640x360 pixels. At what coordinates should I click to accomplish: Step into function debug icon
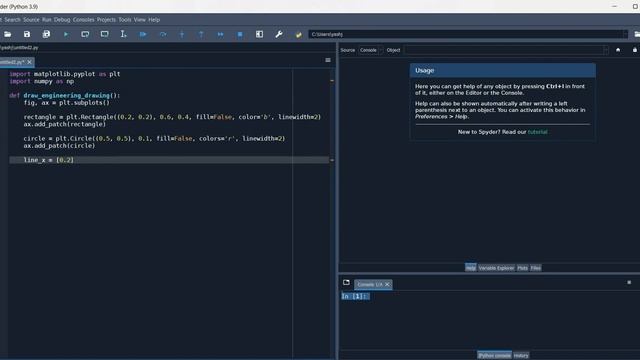point(182,34)
